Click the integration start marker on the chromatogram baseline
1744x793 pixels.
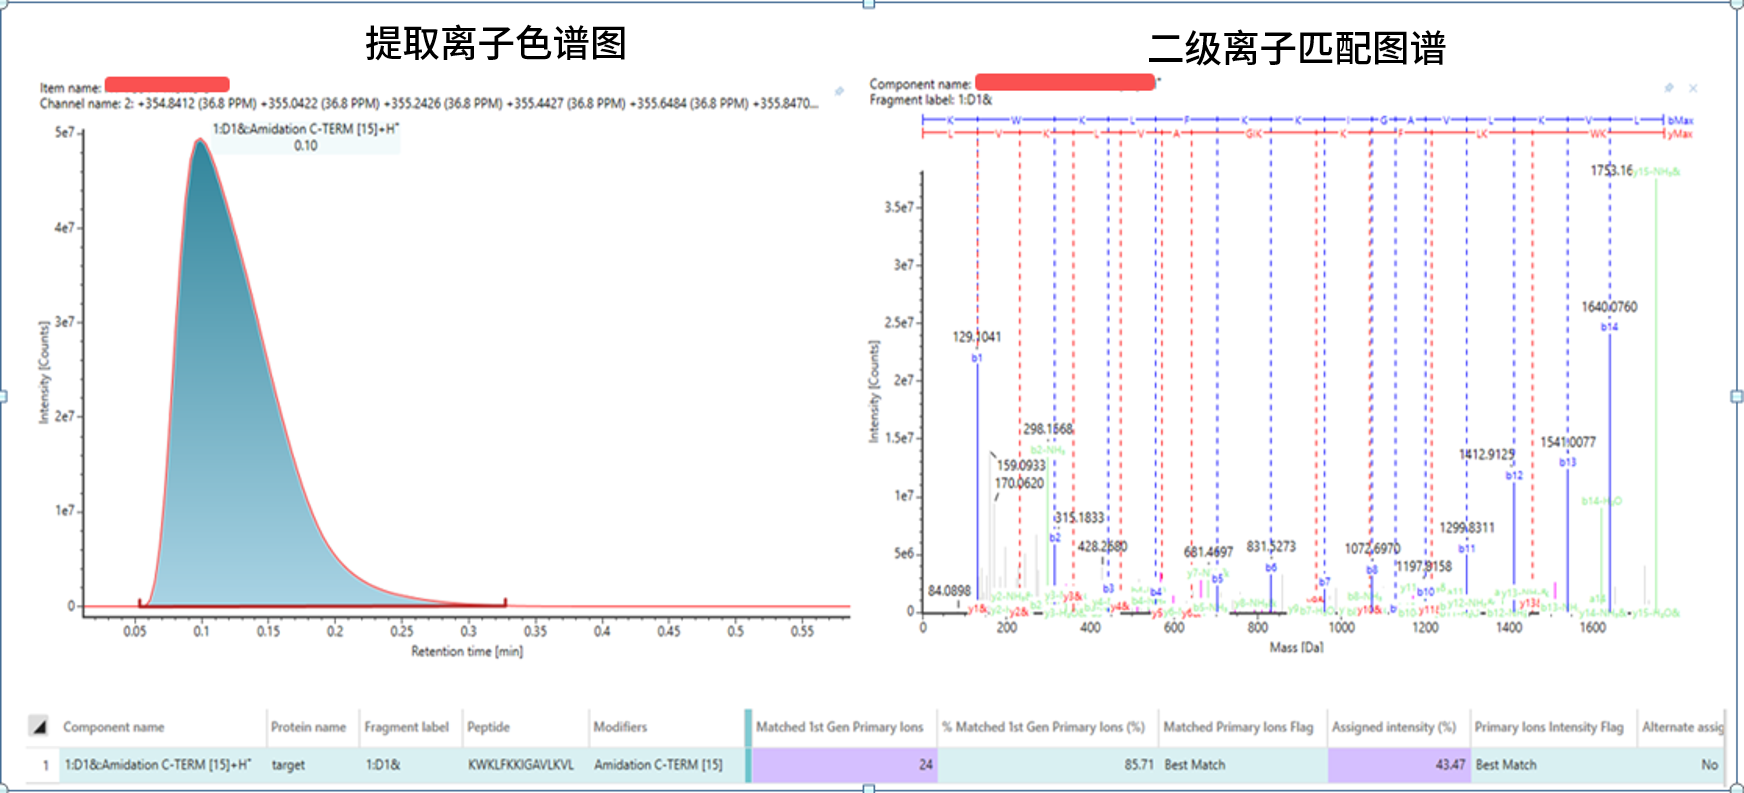coord(139,603)
